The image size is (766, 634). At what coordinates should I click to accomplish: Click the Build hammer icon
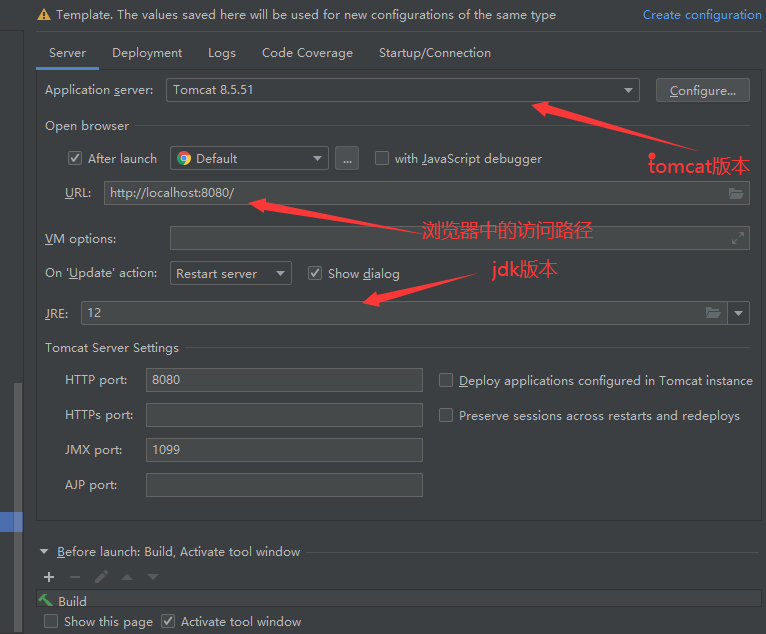pos(45,600)
